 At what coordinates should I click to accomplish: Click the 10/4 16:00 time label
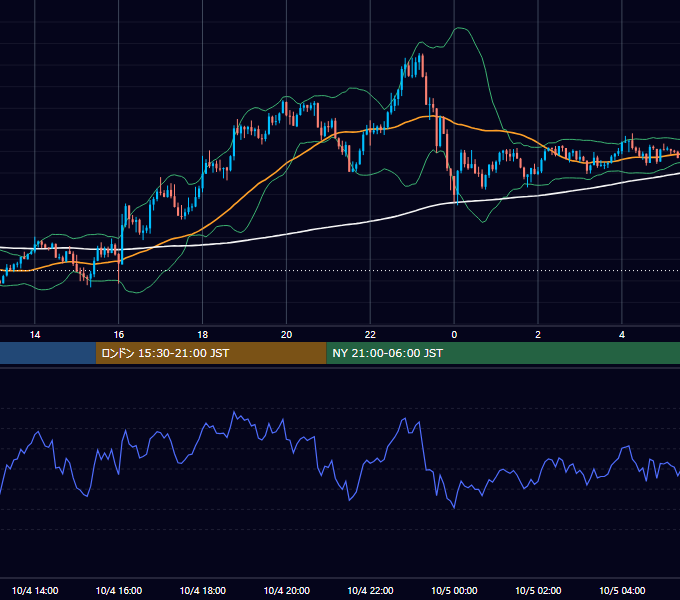tap(118, 590)
